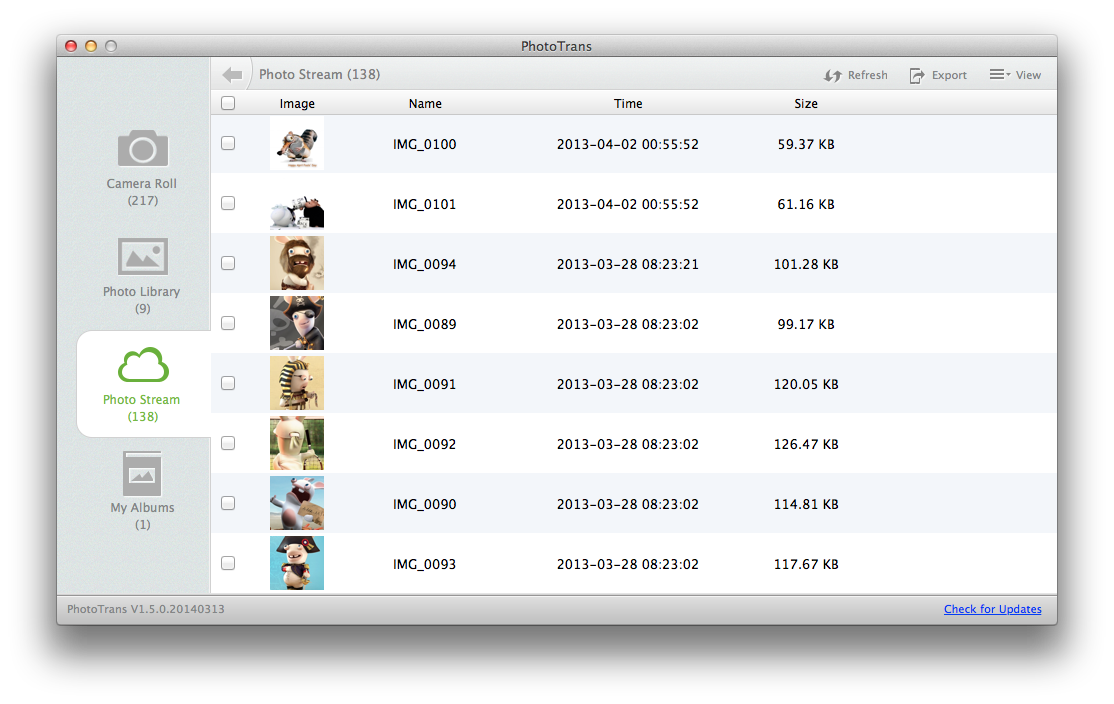Screen dimensions: 1114x704
Task: Click the size value 117.67 KB
Action: click(x=806, y=565)
